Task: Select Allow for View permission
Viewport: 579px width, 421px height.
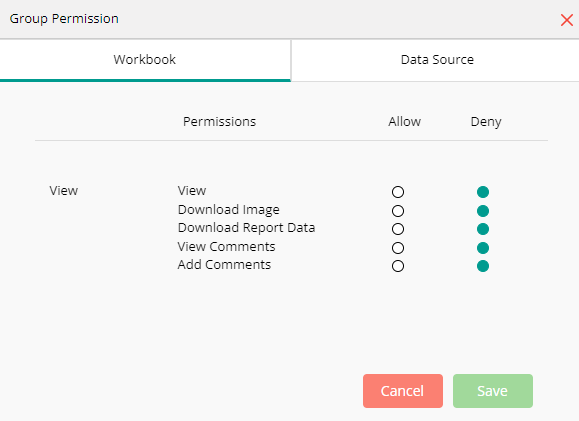Action: point(398,192)
